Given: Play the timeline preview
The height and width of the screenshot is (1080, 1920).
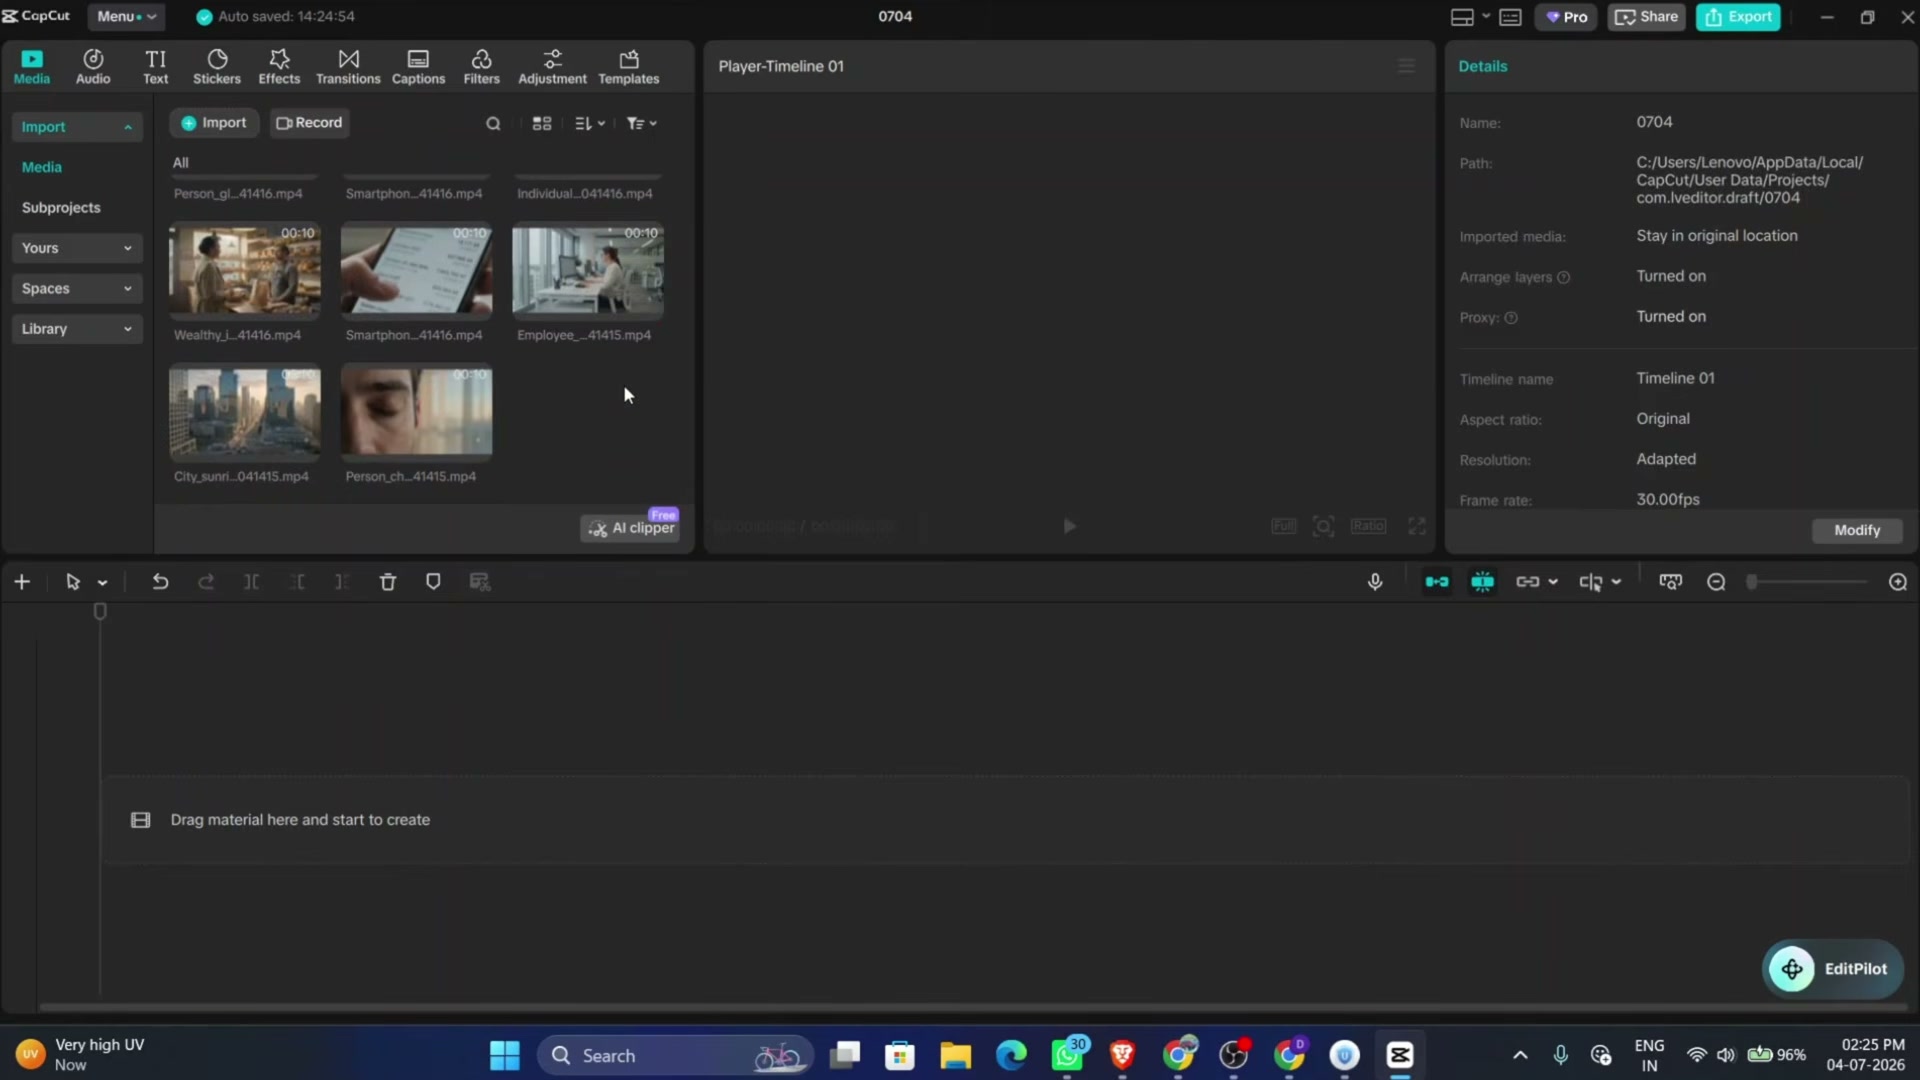Looking at the screenshot, I should (x=1069, y=527).
